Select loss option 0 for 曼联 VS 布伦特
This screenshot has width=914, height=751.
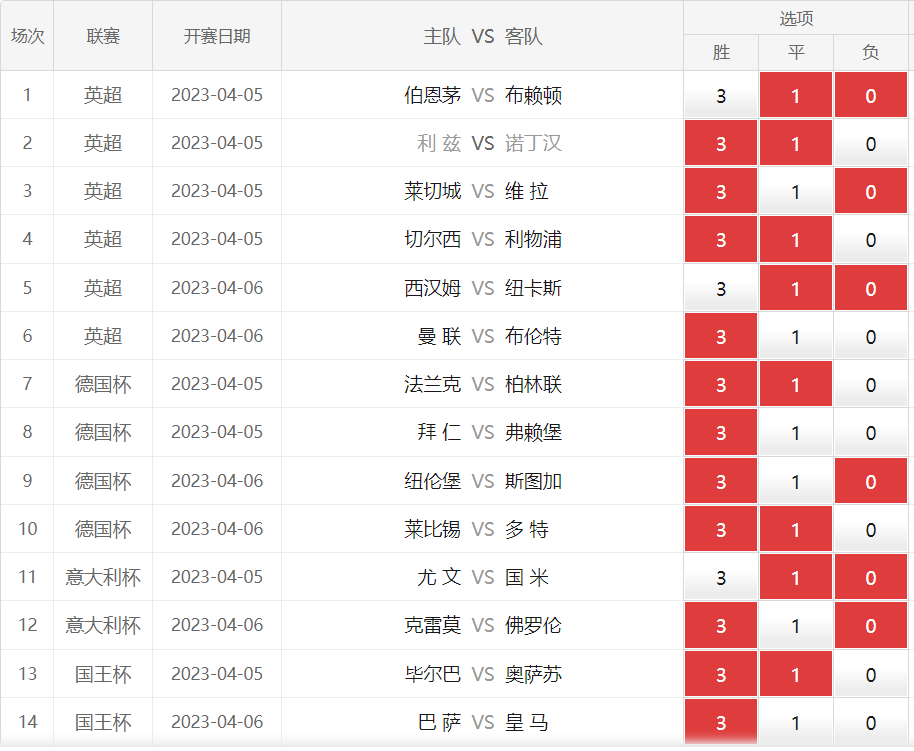[x=871, y=336]
